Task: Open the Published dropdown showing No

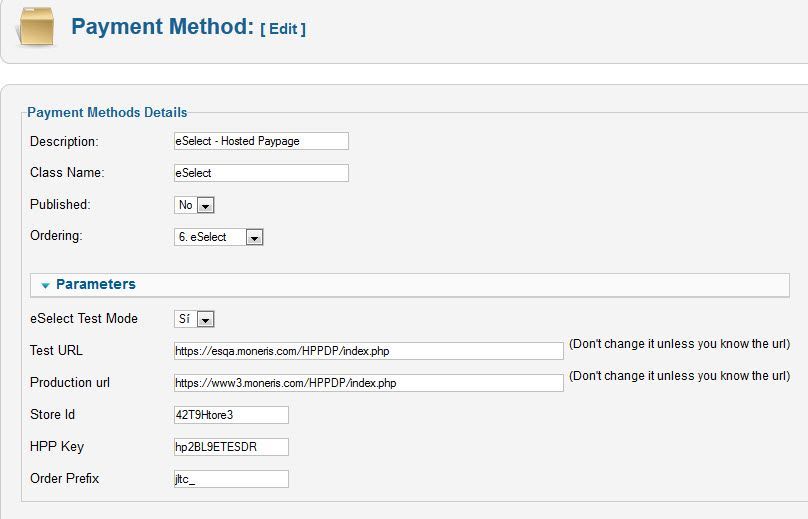Action: (194, 205)
